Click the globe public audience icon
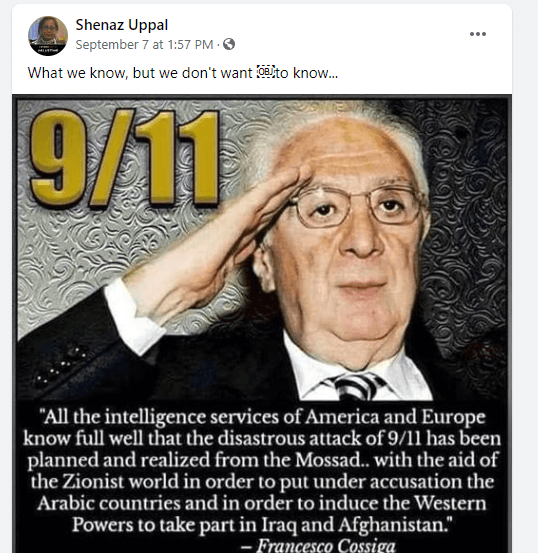Screen dimensions: 538x553 tap(229, 44)
